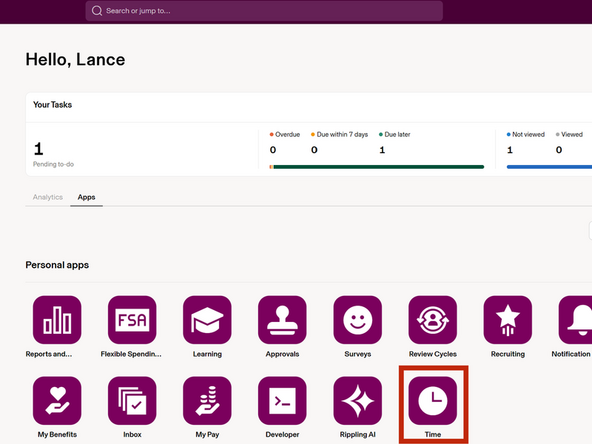The image size is (592, 444).
Task: Launch the My Pay app
Action: pos(207,401)
